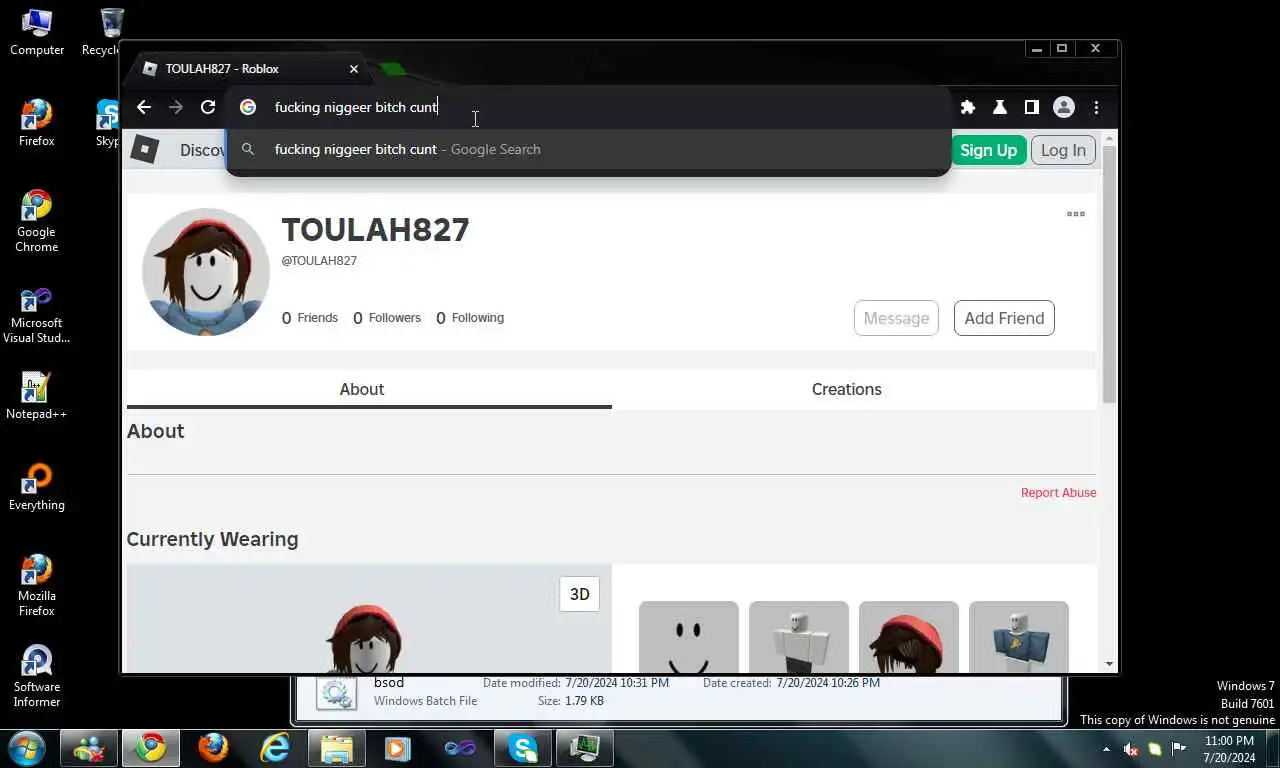The width and height of the screenshot is (1280, 768).
Task: Open the 0 Followers list
Action: 387,318
